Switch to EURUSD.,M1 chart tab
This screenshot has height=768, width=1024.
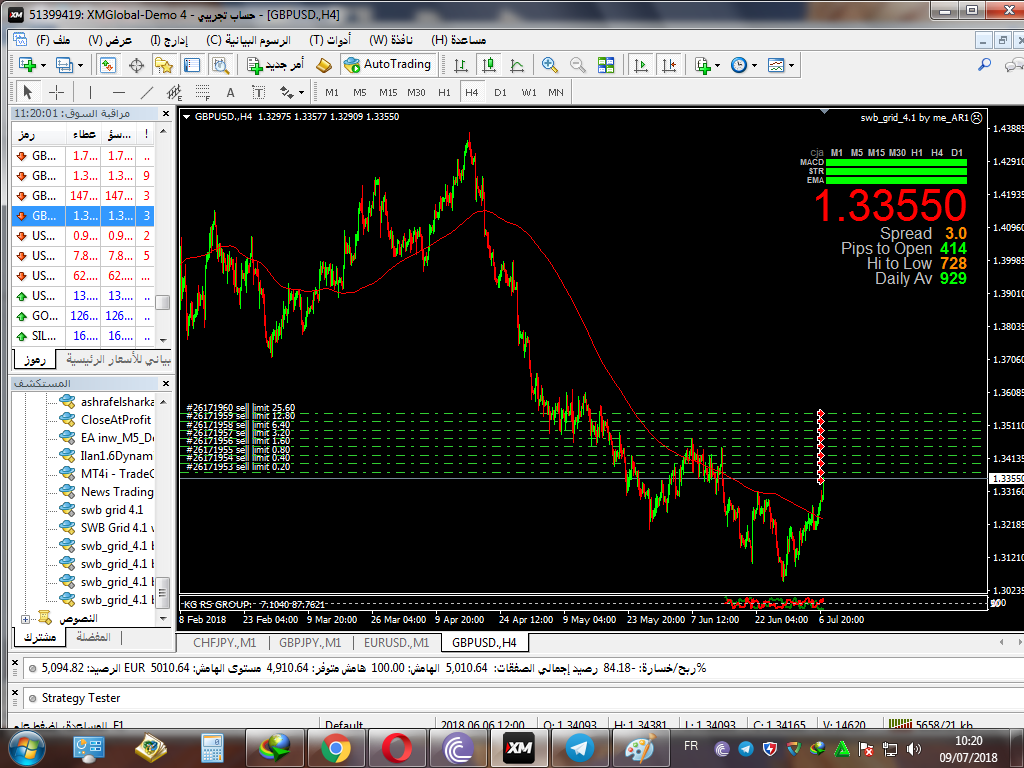point(396,643)
